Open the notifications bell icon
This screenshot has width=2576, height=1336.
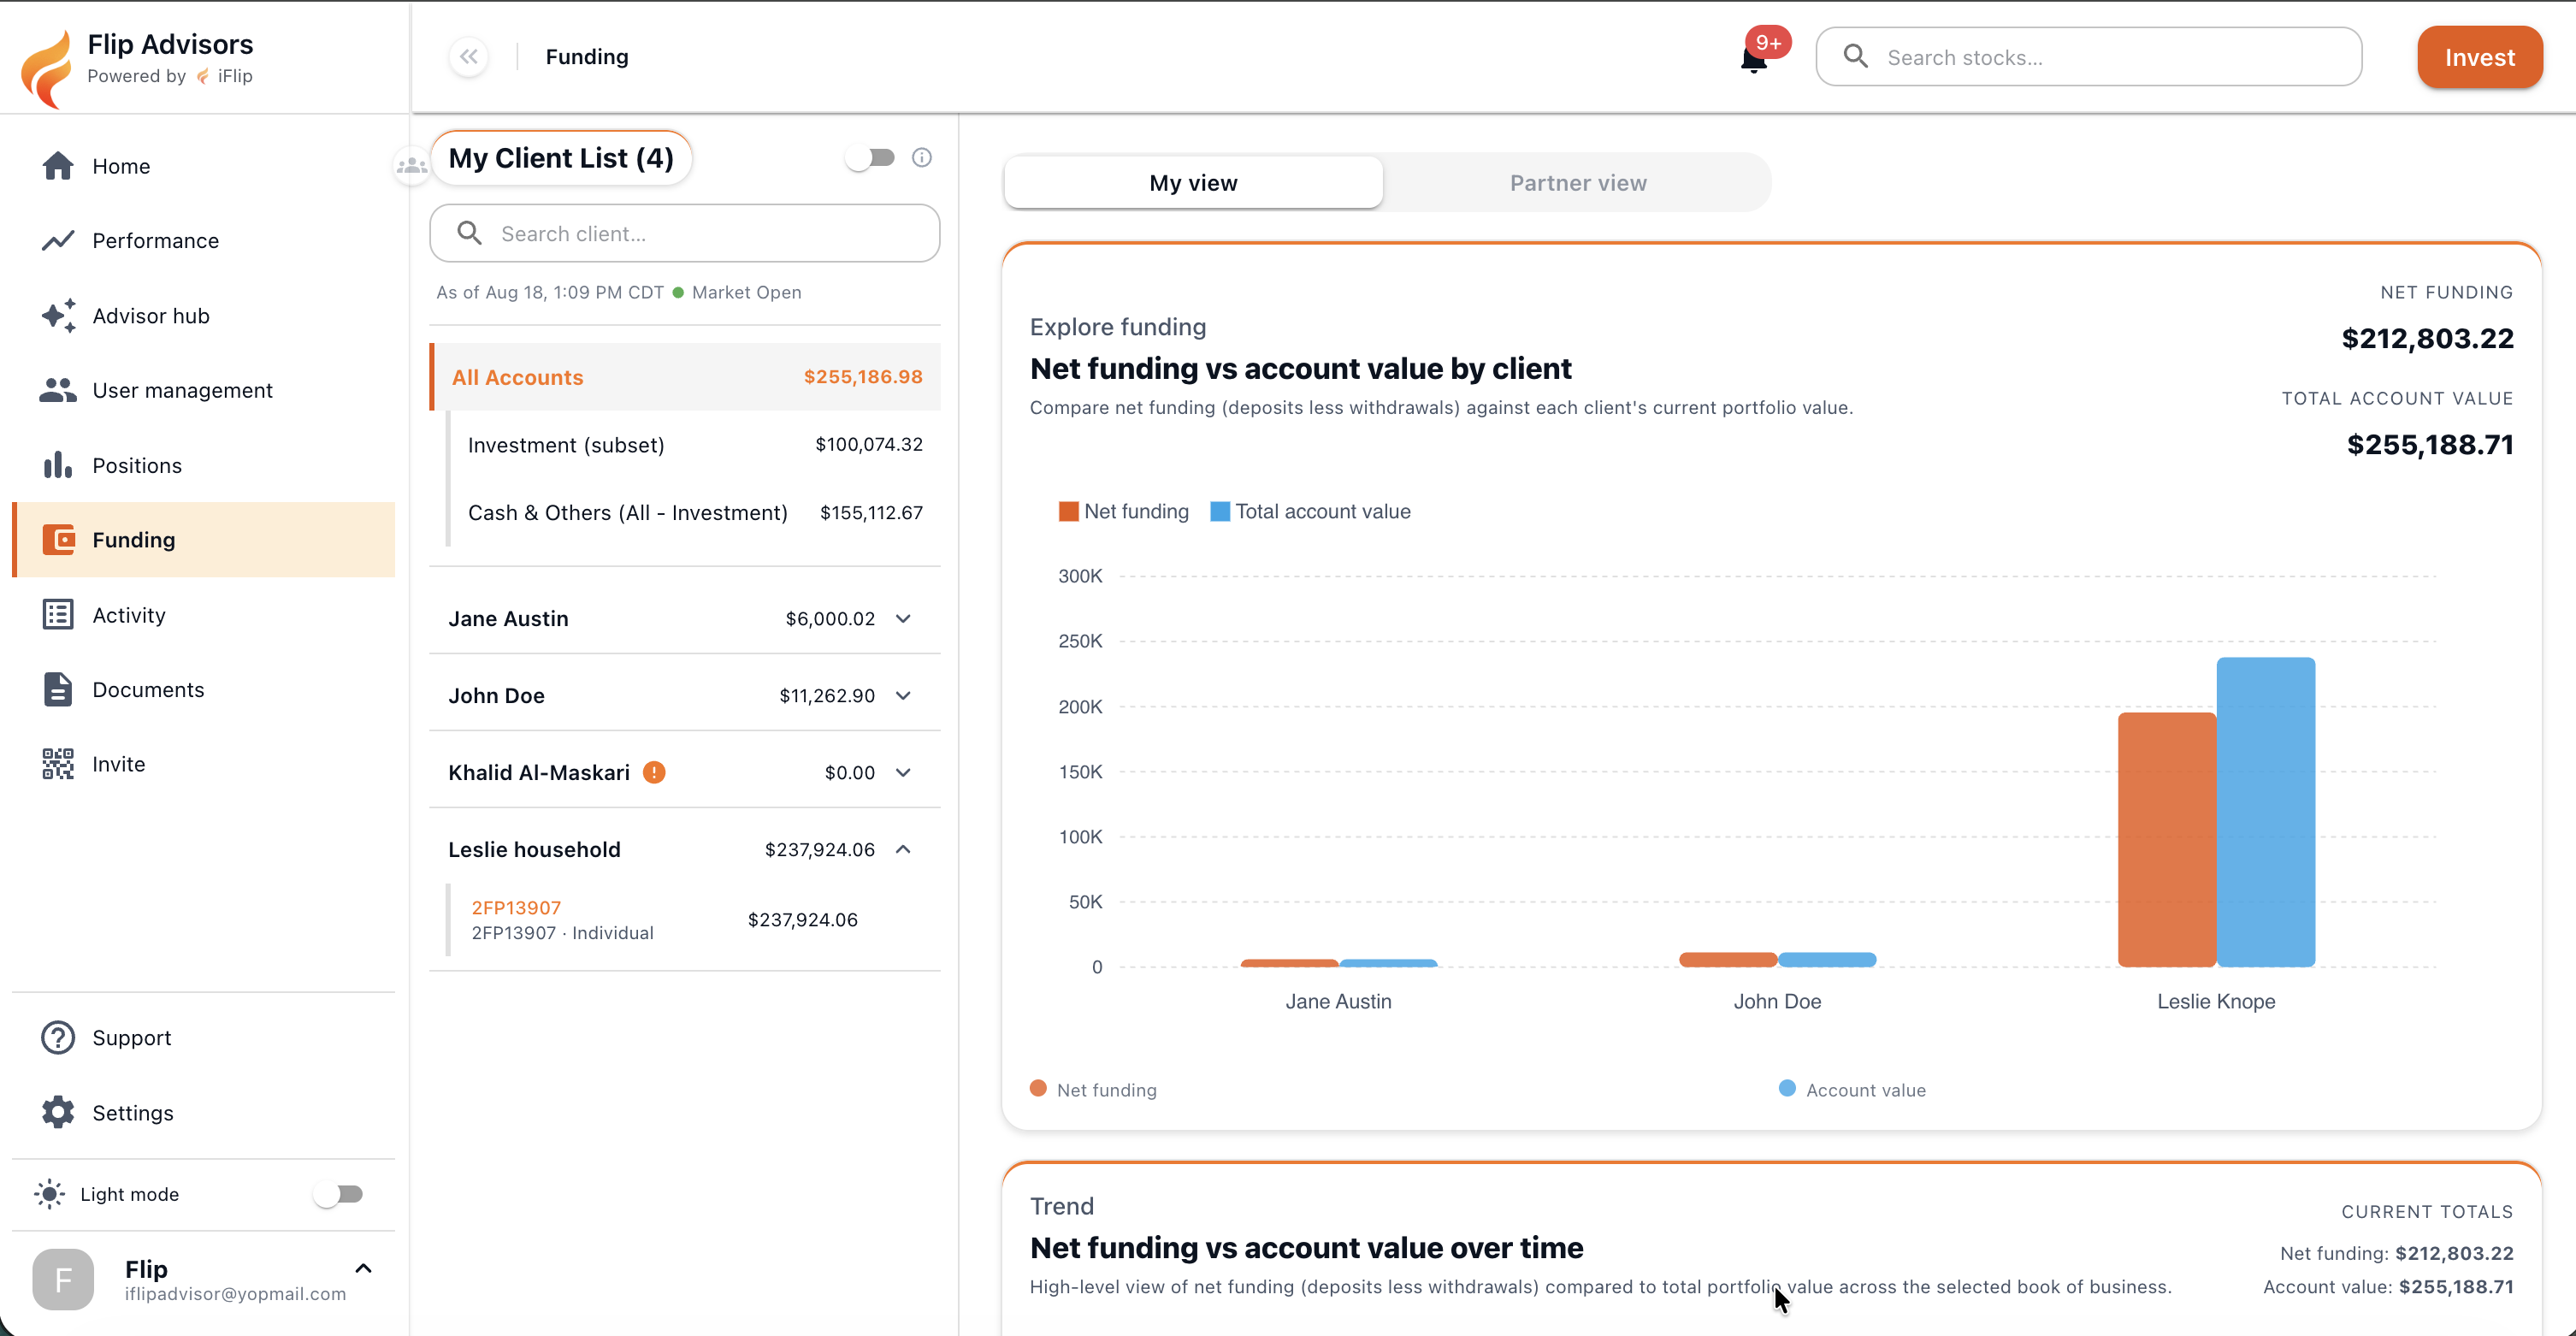coord(1754,58)
